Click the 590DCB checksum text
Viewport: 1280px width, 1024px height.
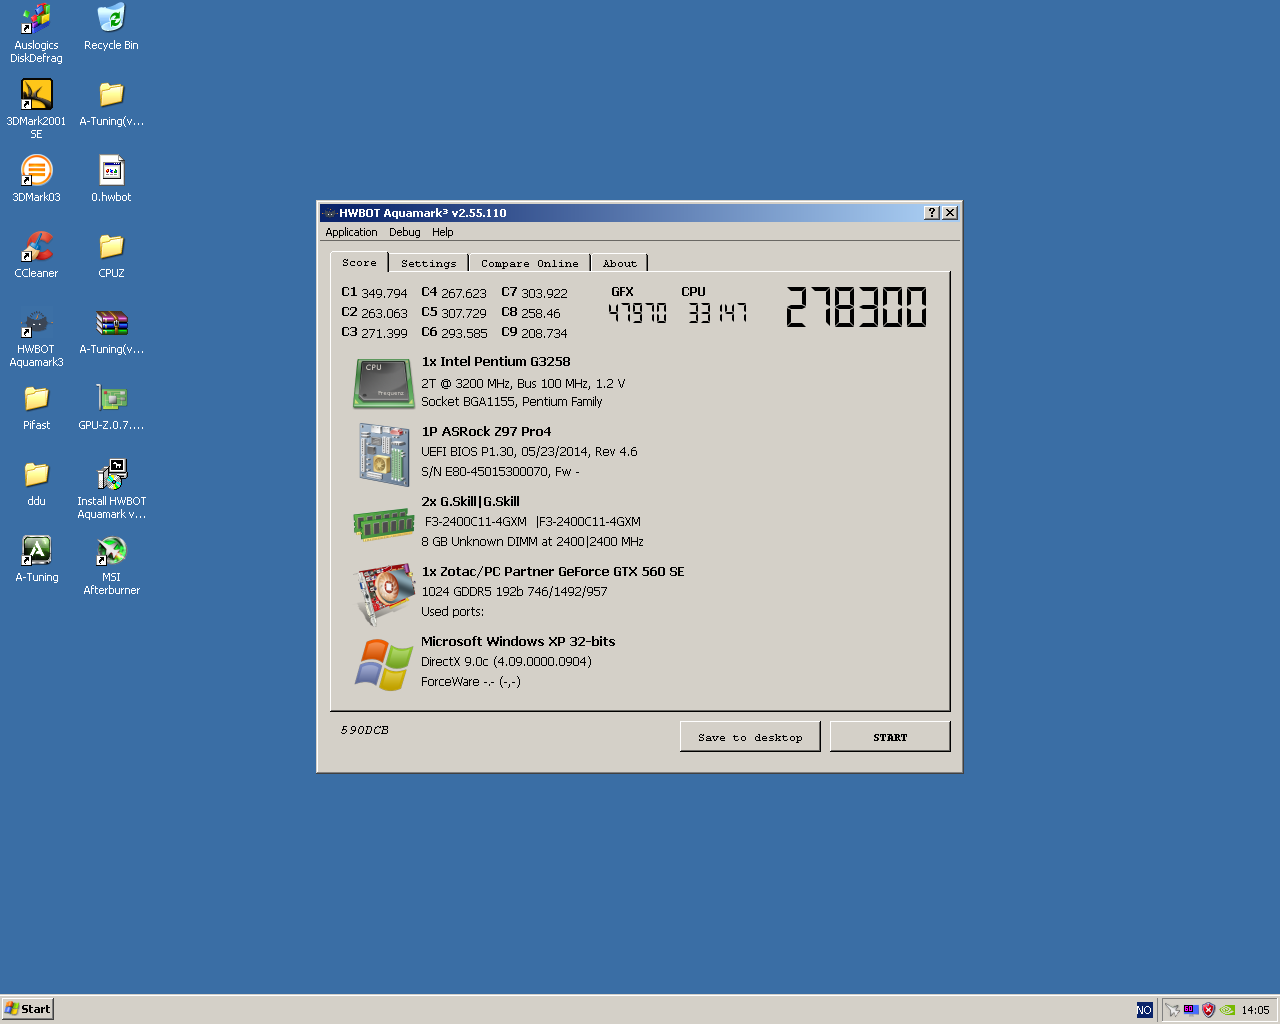(365, 730)
